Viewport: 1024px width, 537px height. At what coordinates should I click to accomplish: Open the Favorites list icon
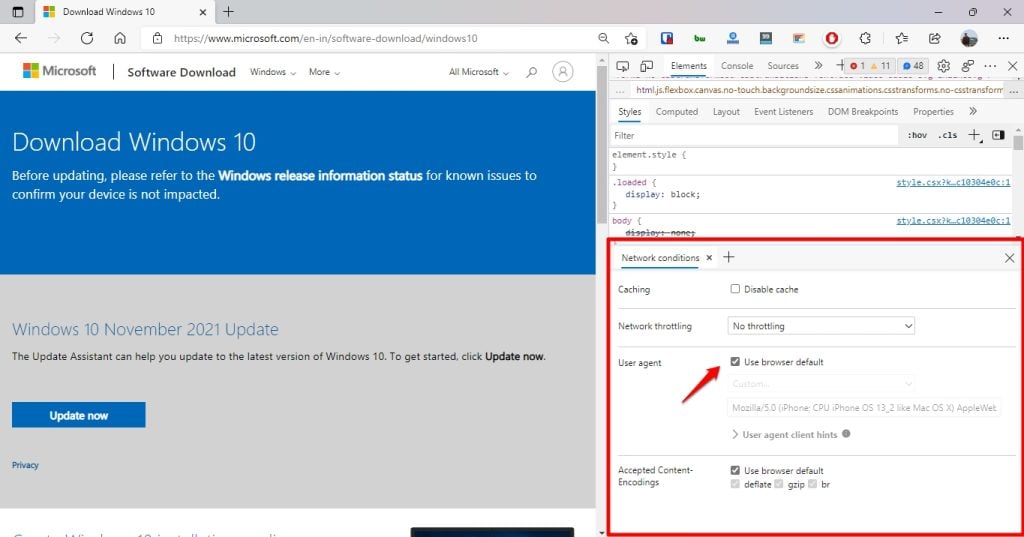(x=902, y=39)
